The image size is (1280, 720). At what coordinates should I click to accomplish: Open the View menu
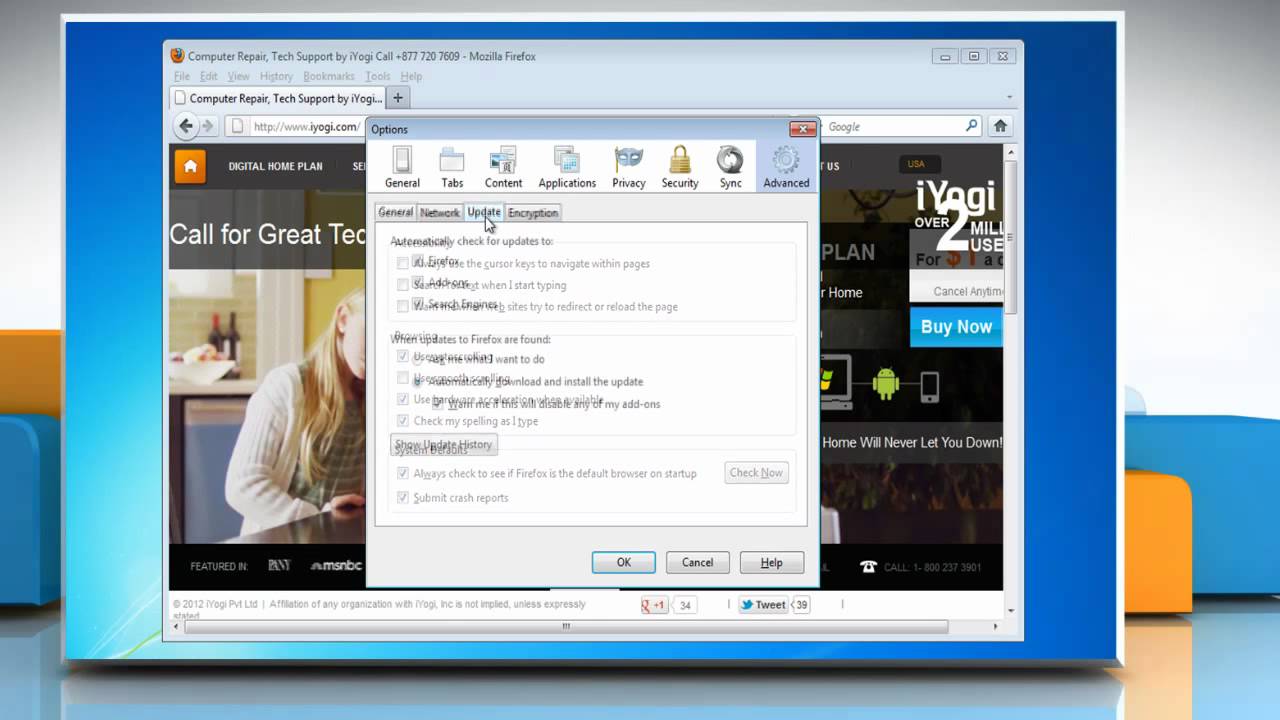coord(238,76)
